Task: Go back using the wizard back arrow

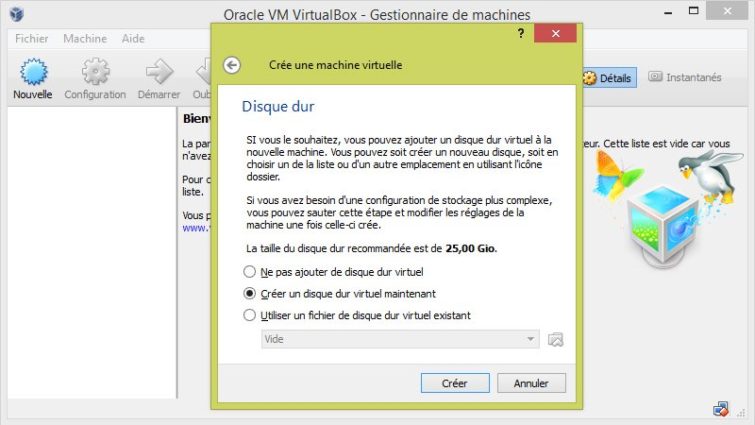Action: (232, 65)
